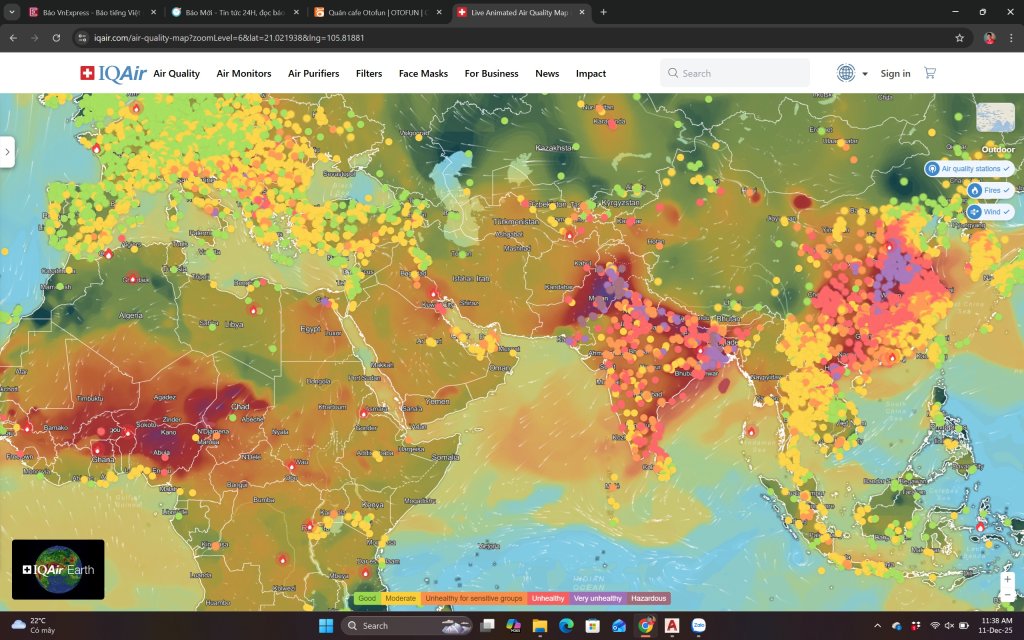Click the IQAir search field
Image resolution: width=1024 pixels, height=640 pixels.
[x=735, y=72]
